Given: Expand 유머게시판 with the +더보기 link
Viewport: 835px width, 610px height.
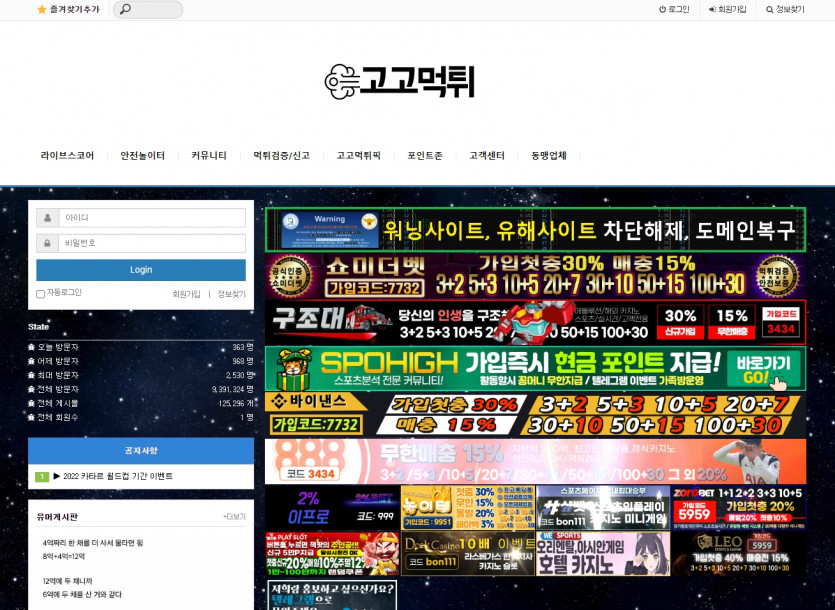Looking at the screenshot, I should coord(234,517).
